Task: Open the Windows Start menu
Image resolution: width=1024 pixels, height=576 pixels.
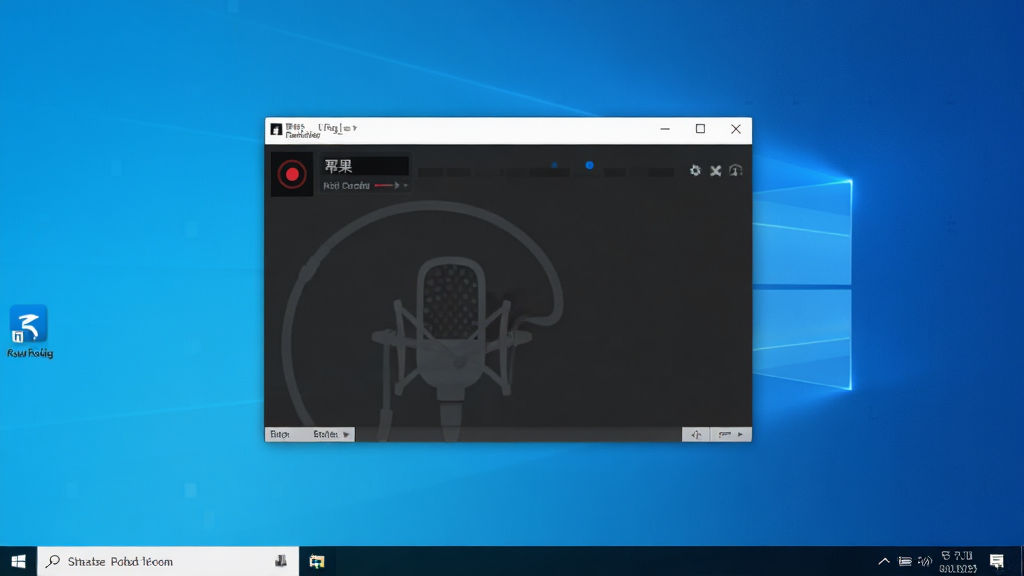Action: [x=18, y=561]
